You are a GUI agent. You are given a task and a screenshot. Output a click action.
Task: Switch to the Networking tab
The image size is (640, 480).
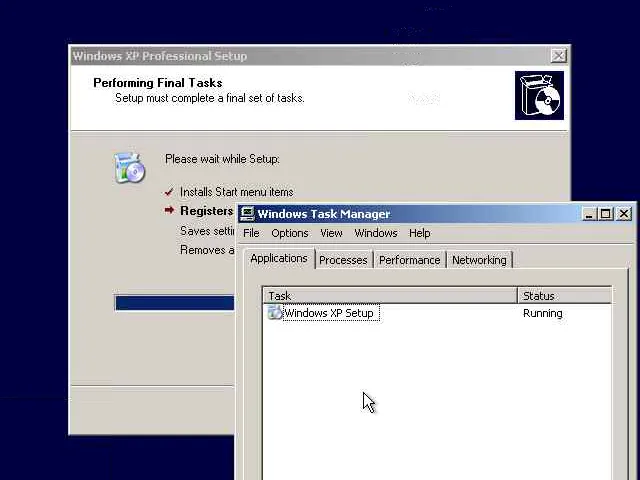[479, 260]
